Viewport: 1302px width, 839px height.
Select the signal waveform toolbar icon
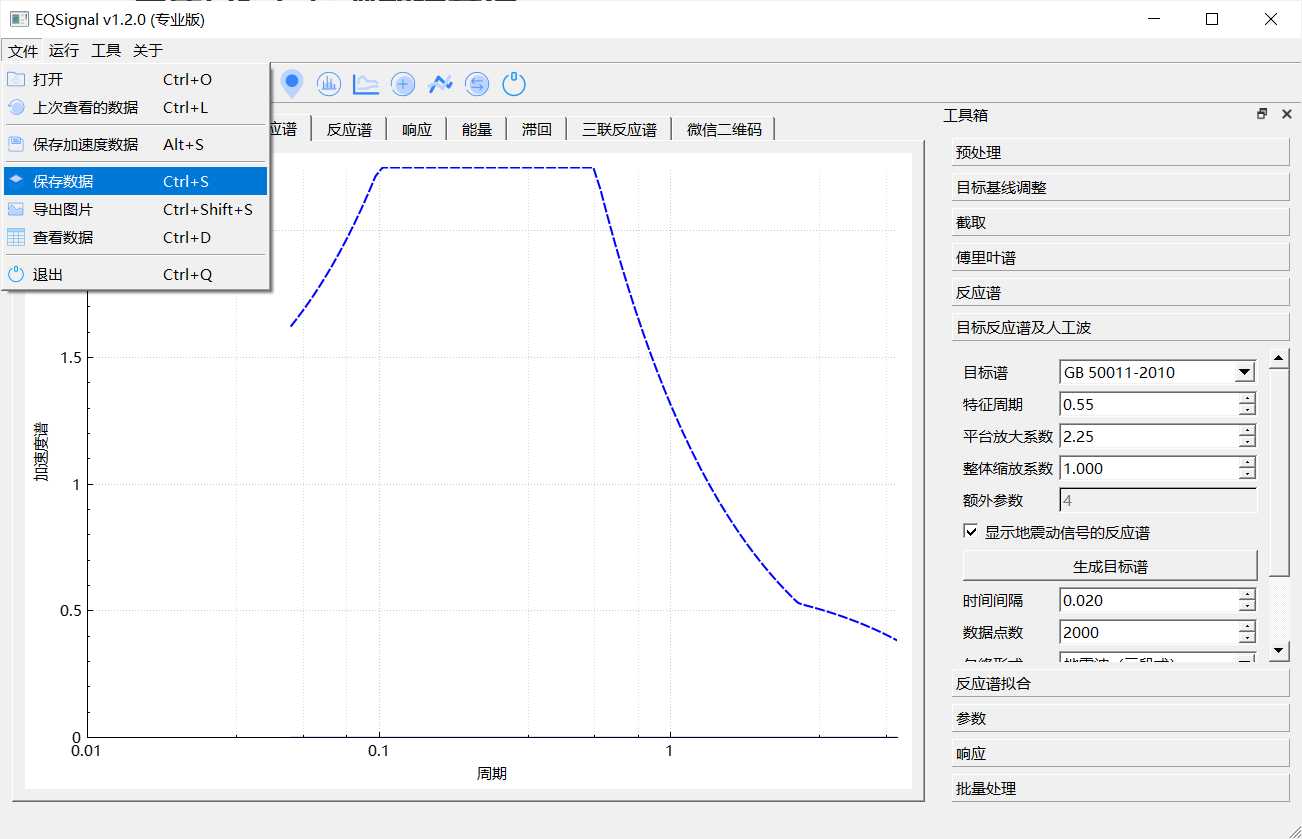(x=440, y=84)
